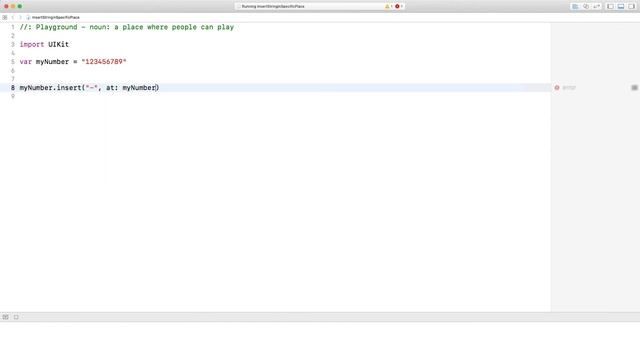Viewport: 640px width, 360px height.
Task: Click the Playground comment on line 1
Action: tap(127, 27)
